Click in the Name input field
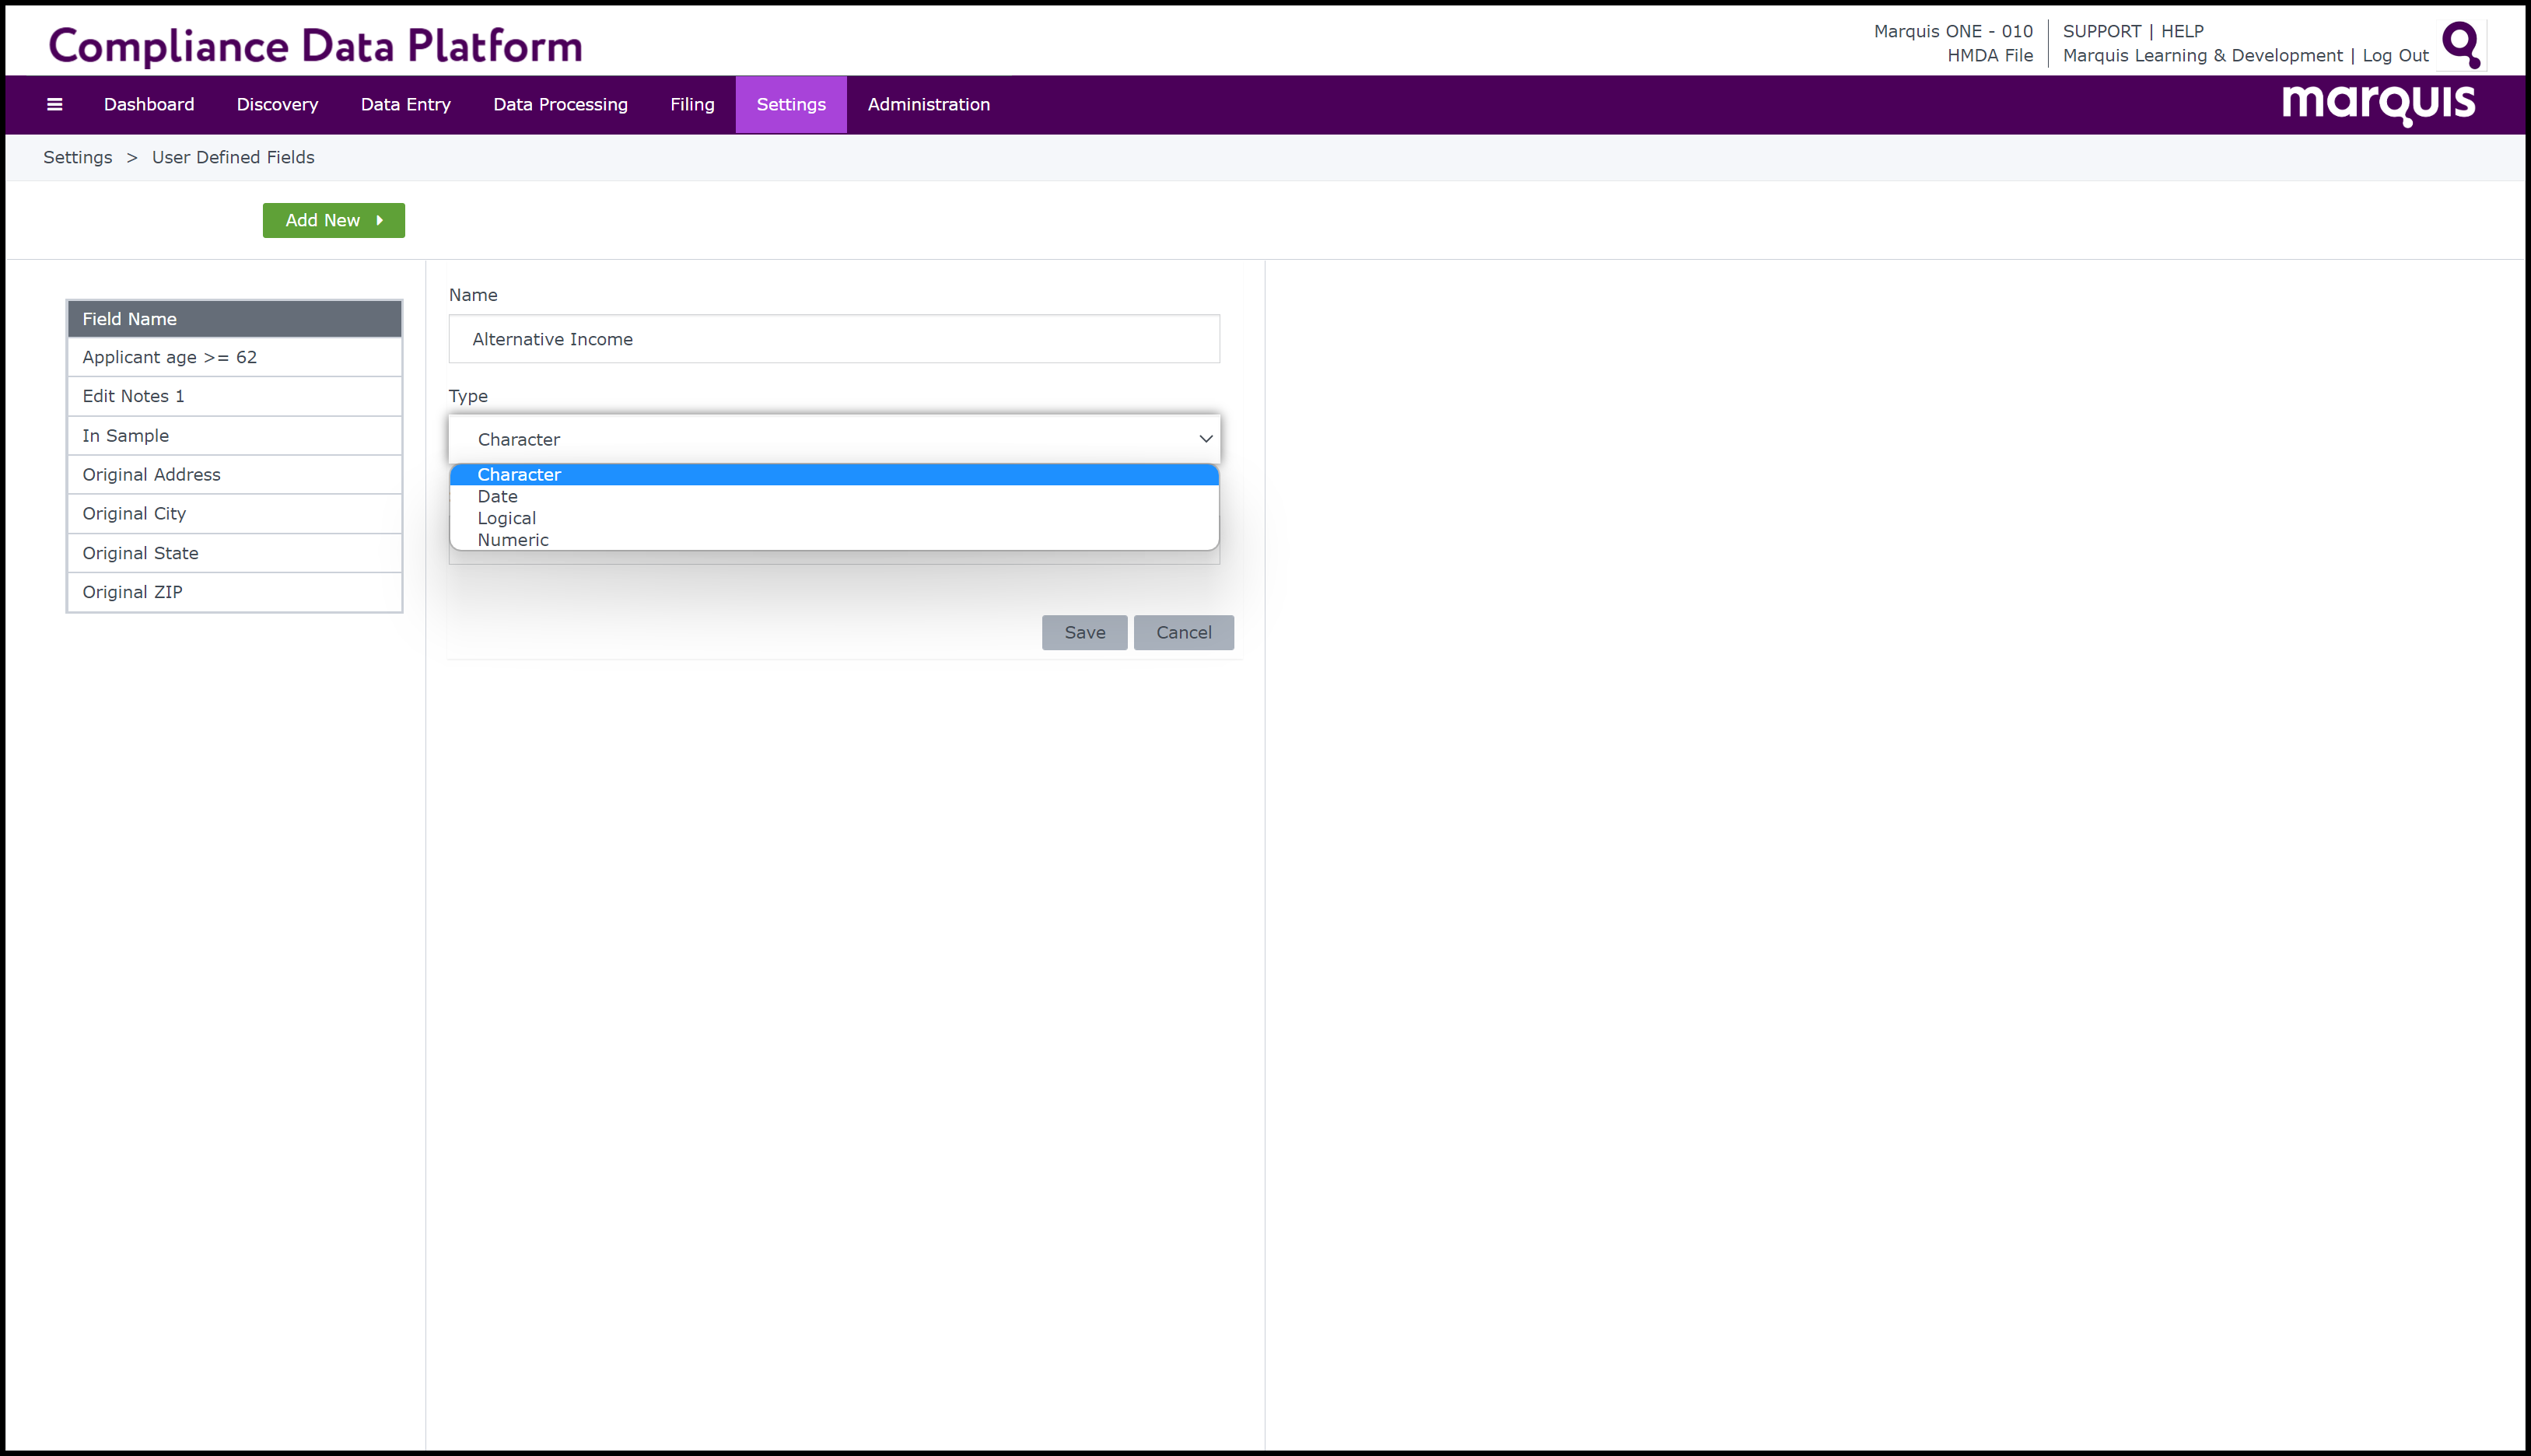The height and width of the screenshot is (1456, 2531). 834,339
